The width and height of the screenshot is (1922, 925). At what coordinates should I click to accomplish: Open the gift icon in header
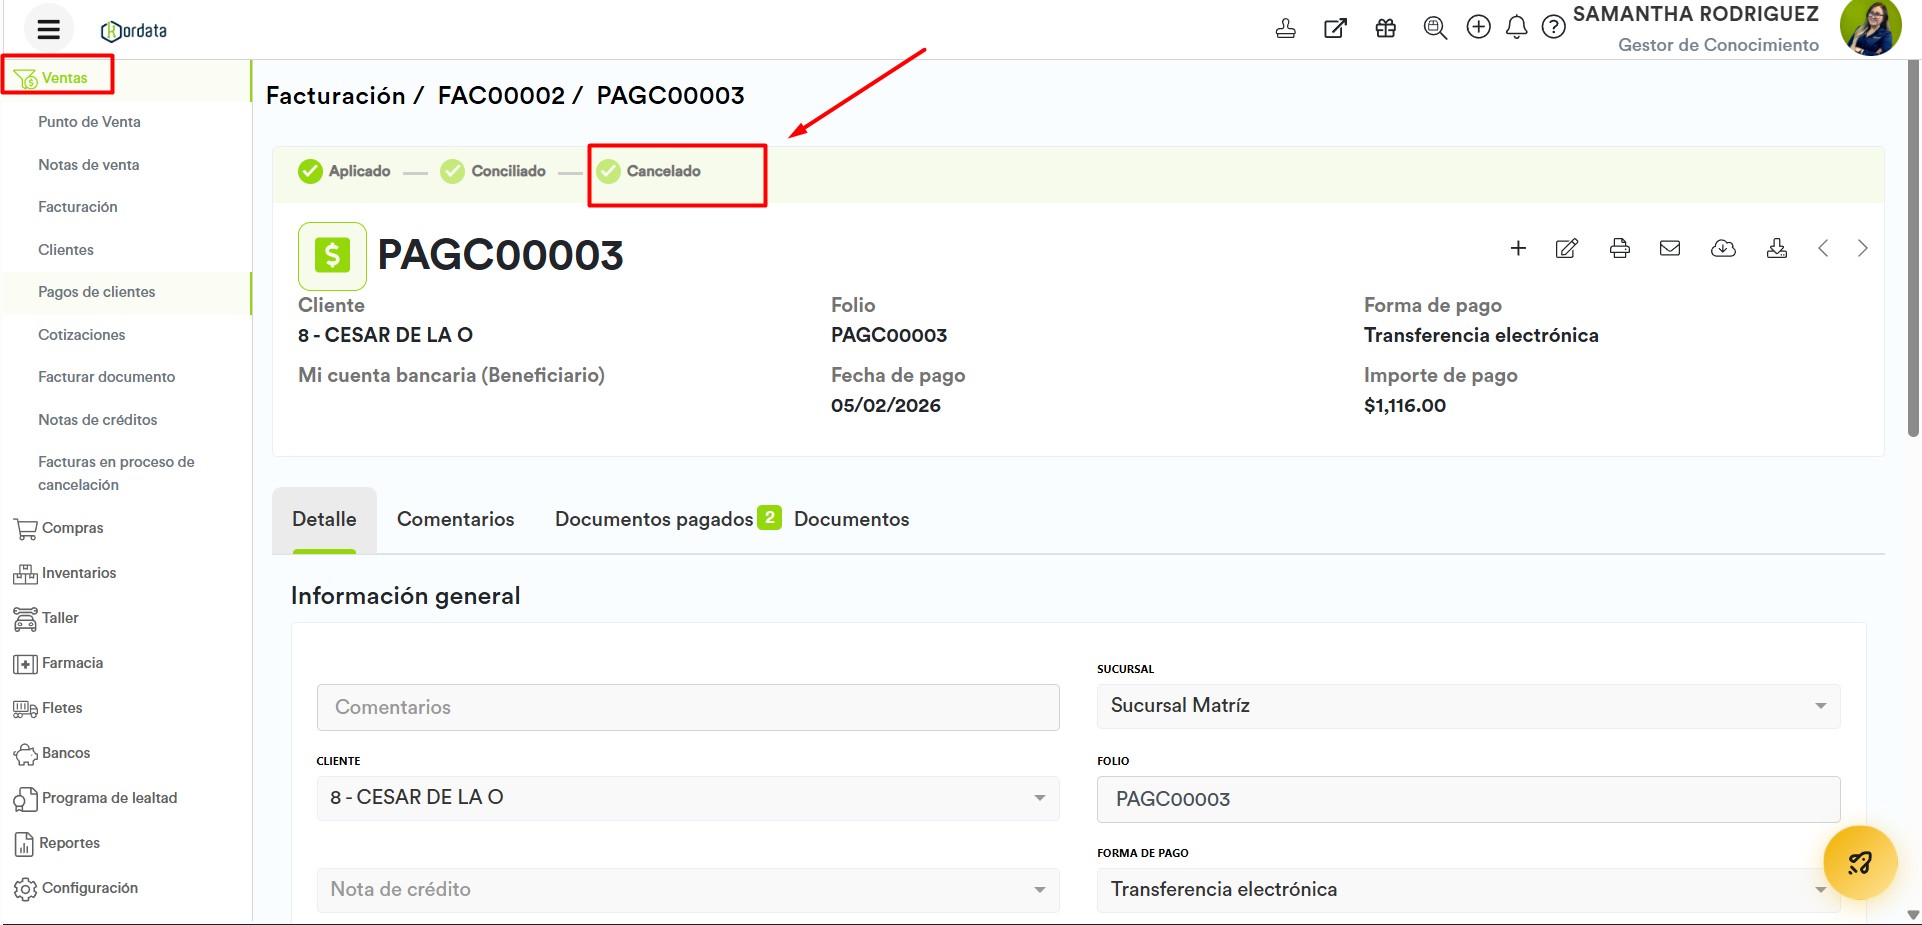(x=1386, y=28)
